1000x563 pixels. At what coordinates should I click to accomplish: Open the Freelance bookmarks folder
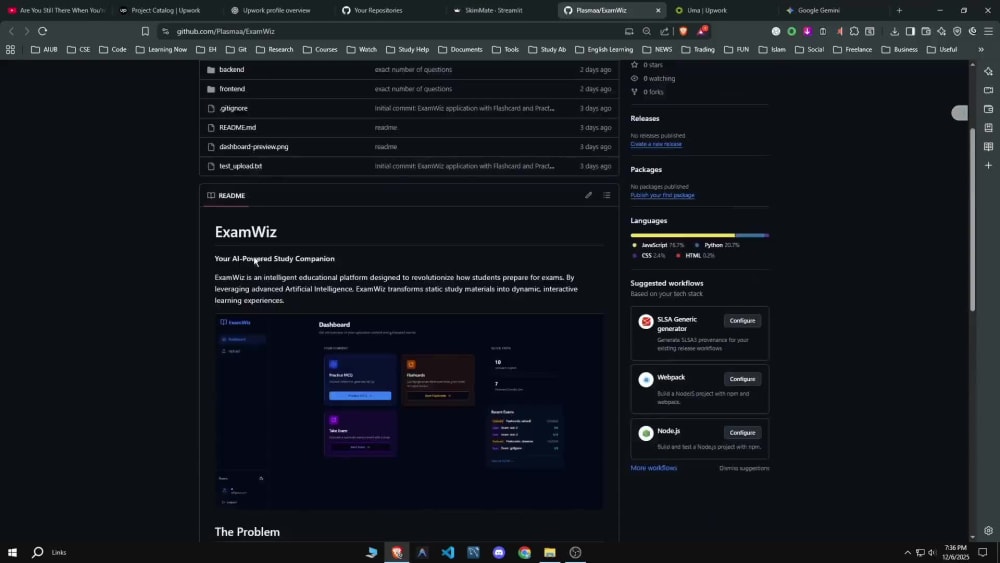pos(852,50)
